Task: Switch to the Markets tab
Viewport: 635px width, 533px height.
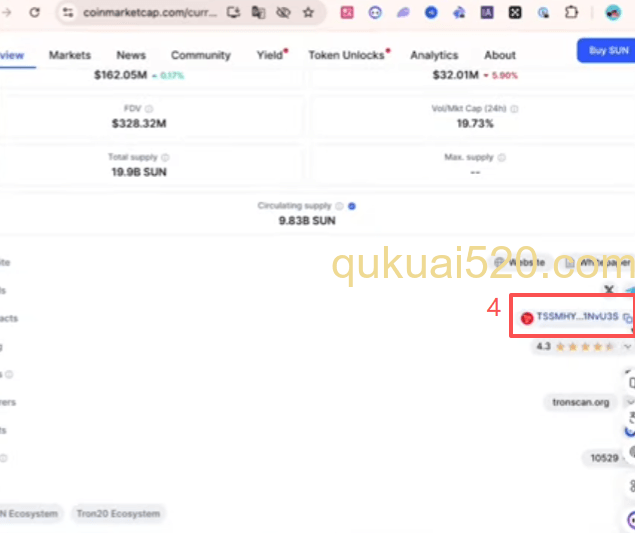Action: pos(70,55)
